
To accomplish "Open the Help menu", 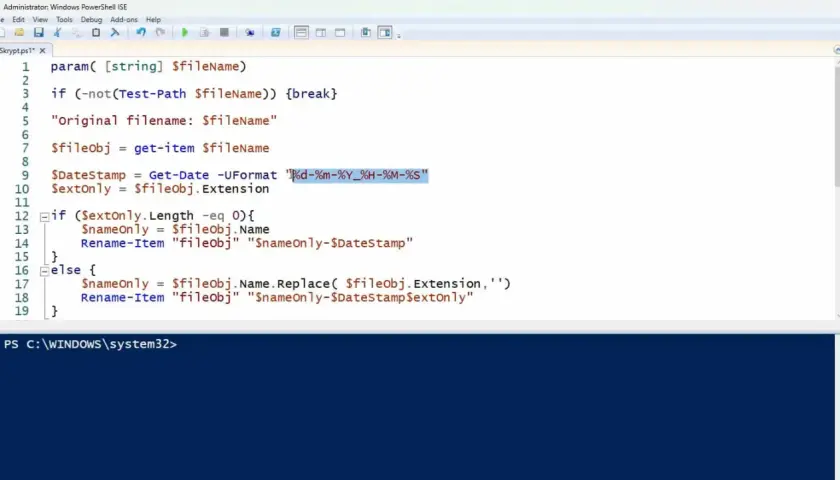I will tap(153, 19).
